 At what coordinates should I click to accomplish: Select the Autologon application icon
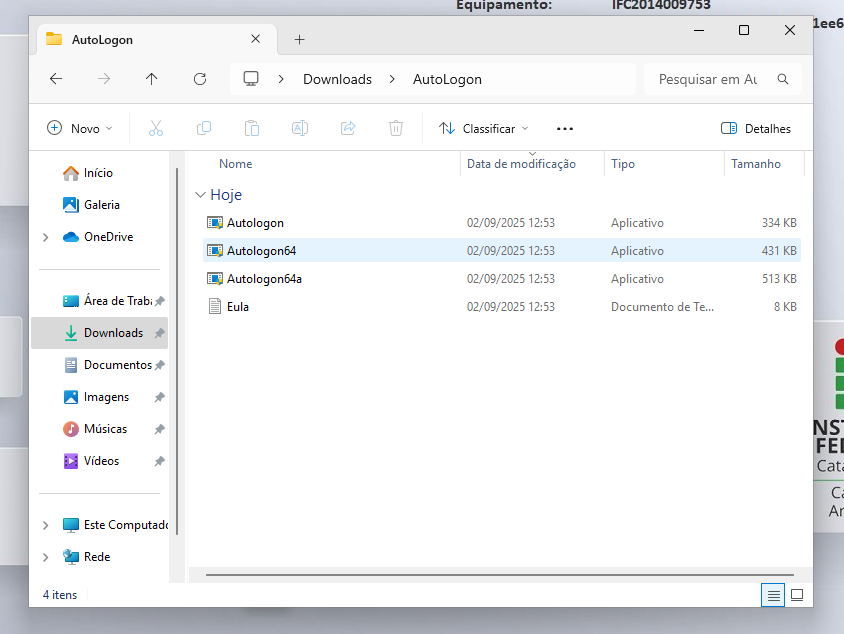click(215, 223)
